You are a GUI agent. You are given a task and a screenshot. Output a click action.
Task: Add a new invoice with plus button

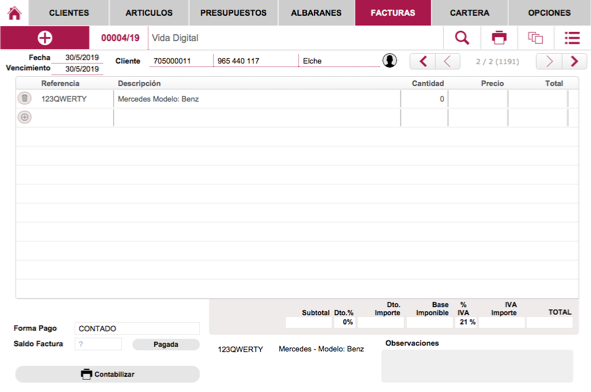[x=45, y=38]
